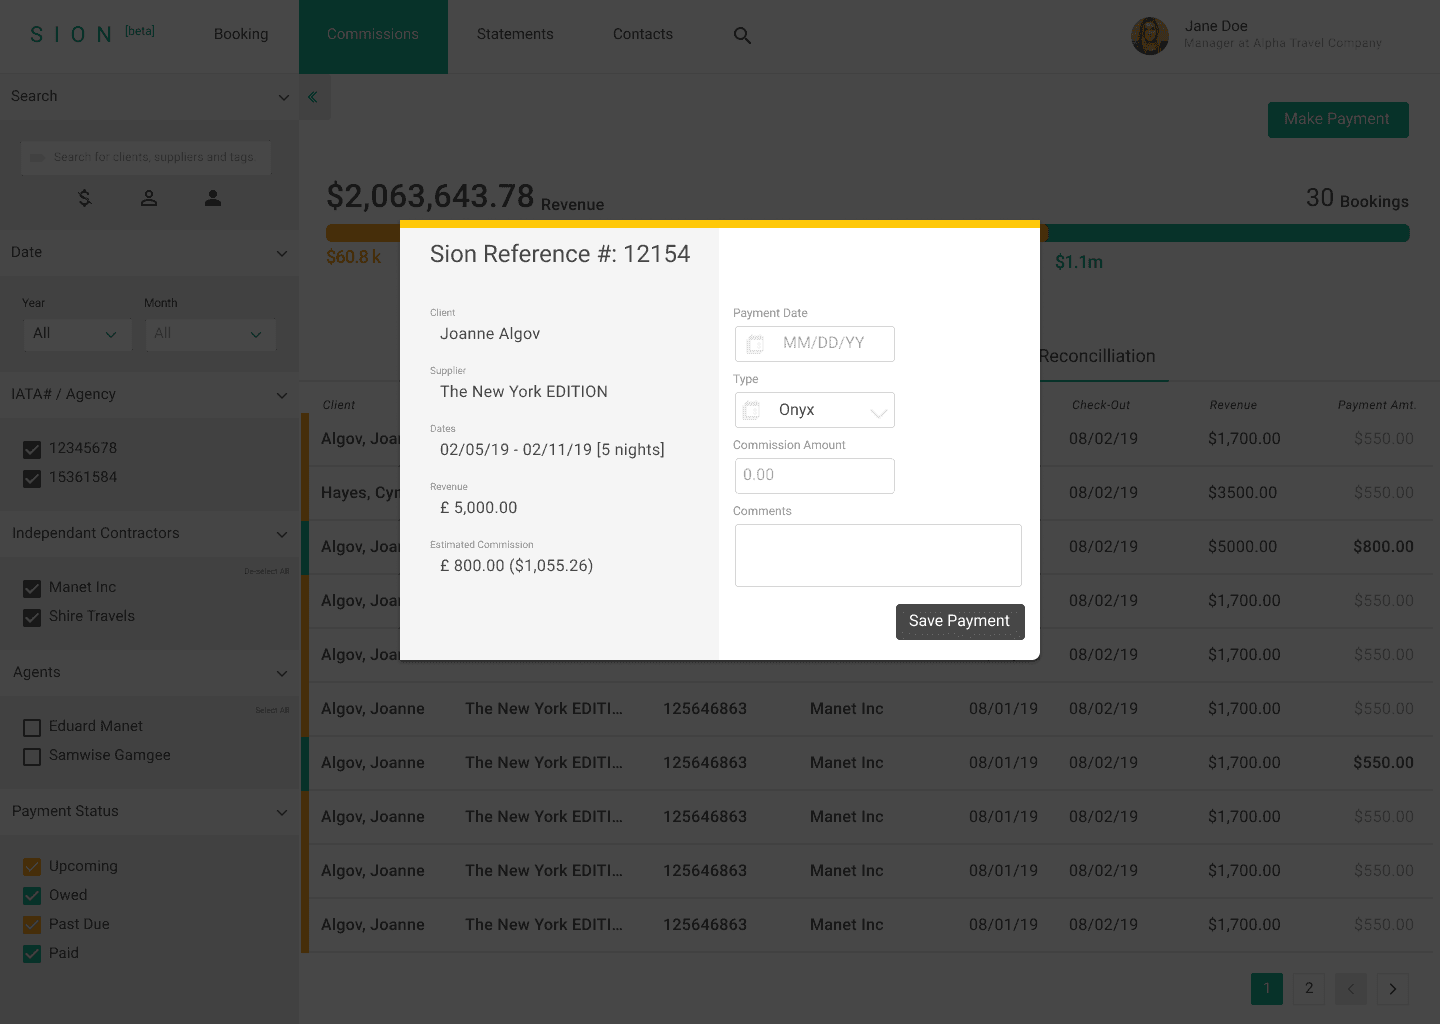Toggle the 15361584 IATA checkbox
The height and width of the screenshot is (1024, 1440).
pos(32,479)
